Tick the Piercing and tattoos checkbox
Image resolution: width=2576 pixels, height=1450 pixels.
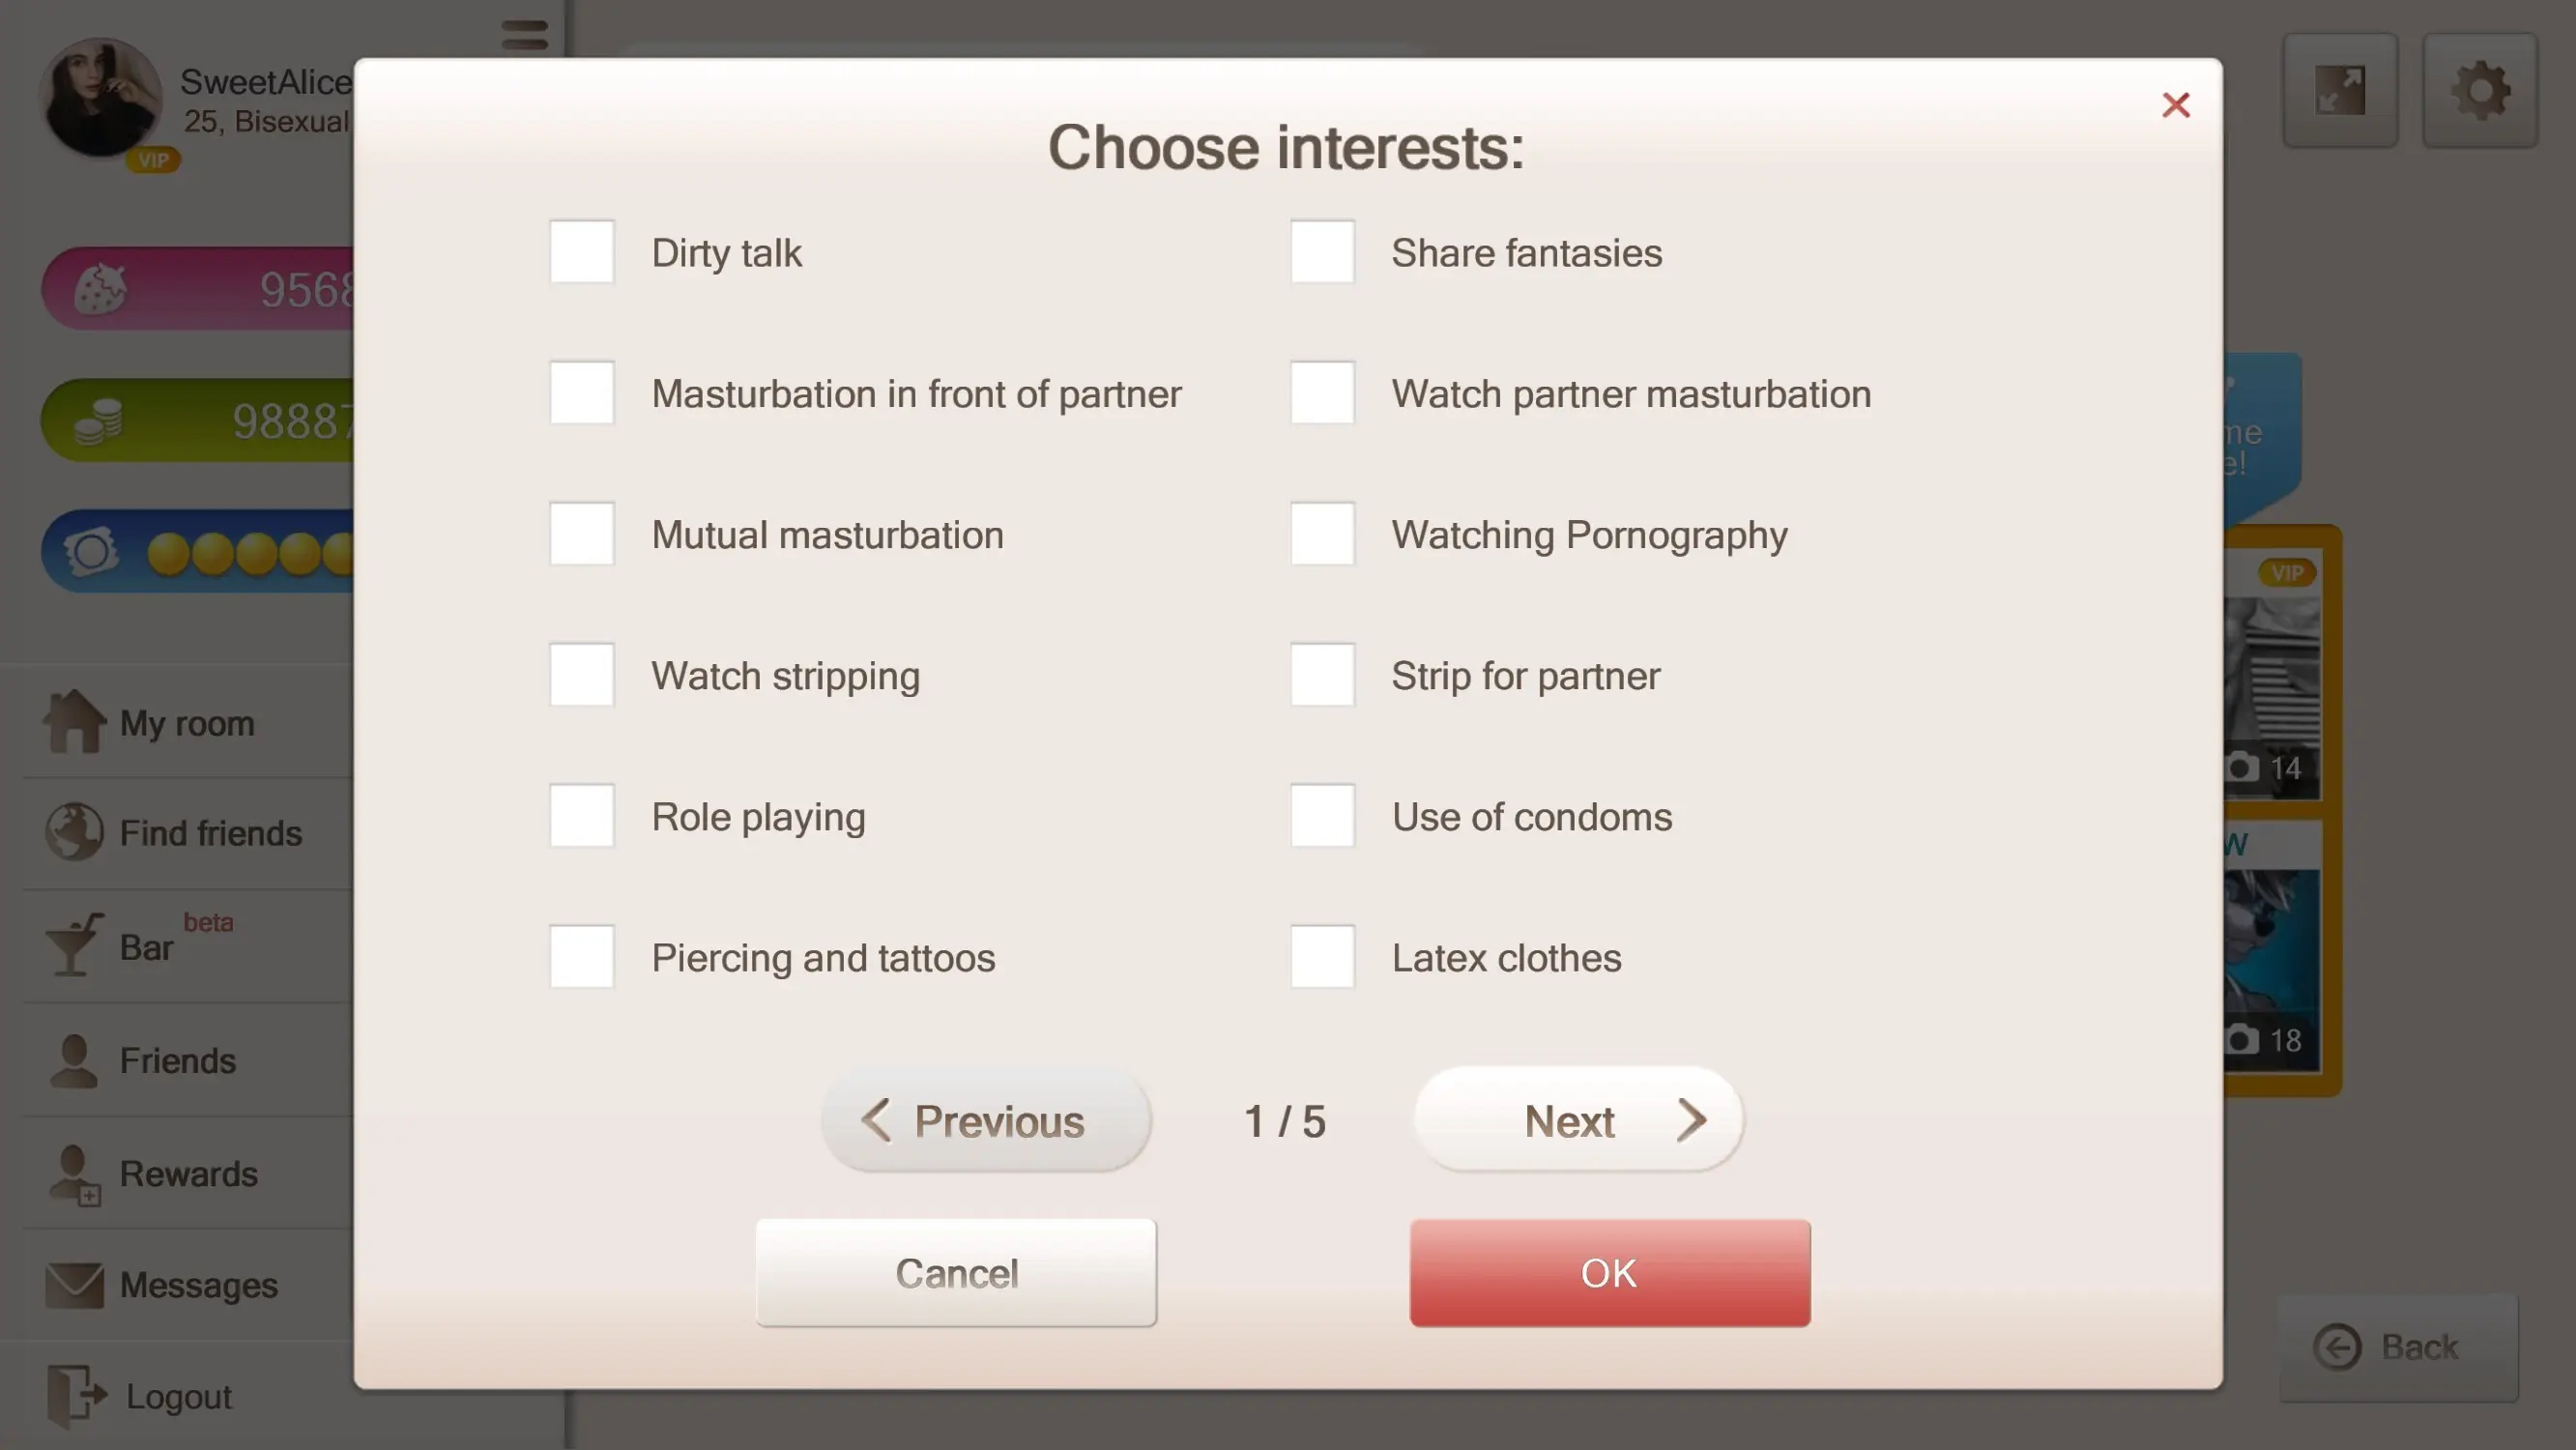tap(582, 957)
